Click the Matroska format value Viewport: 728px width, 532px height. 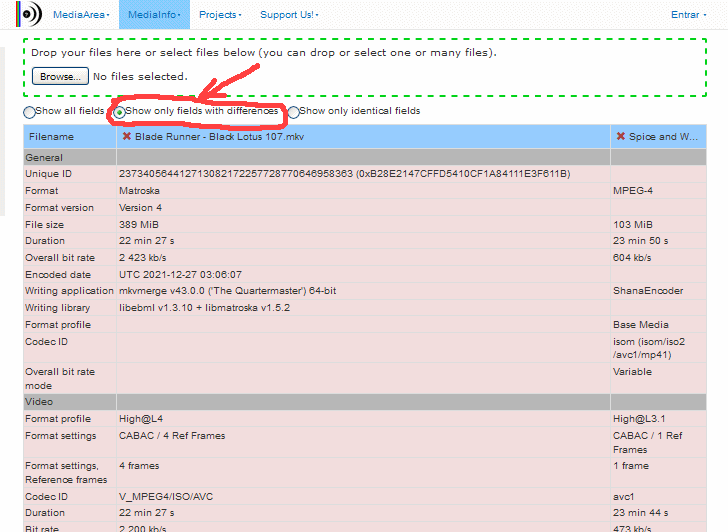point(139,191)
